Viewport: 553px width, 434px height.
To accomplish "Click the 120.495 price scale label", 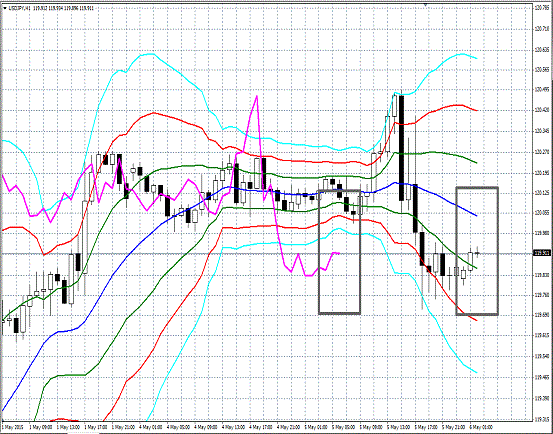I will (x=542, y=90).
